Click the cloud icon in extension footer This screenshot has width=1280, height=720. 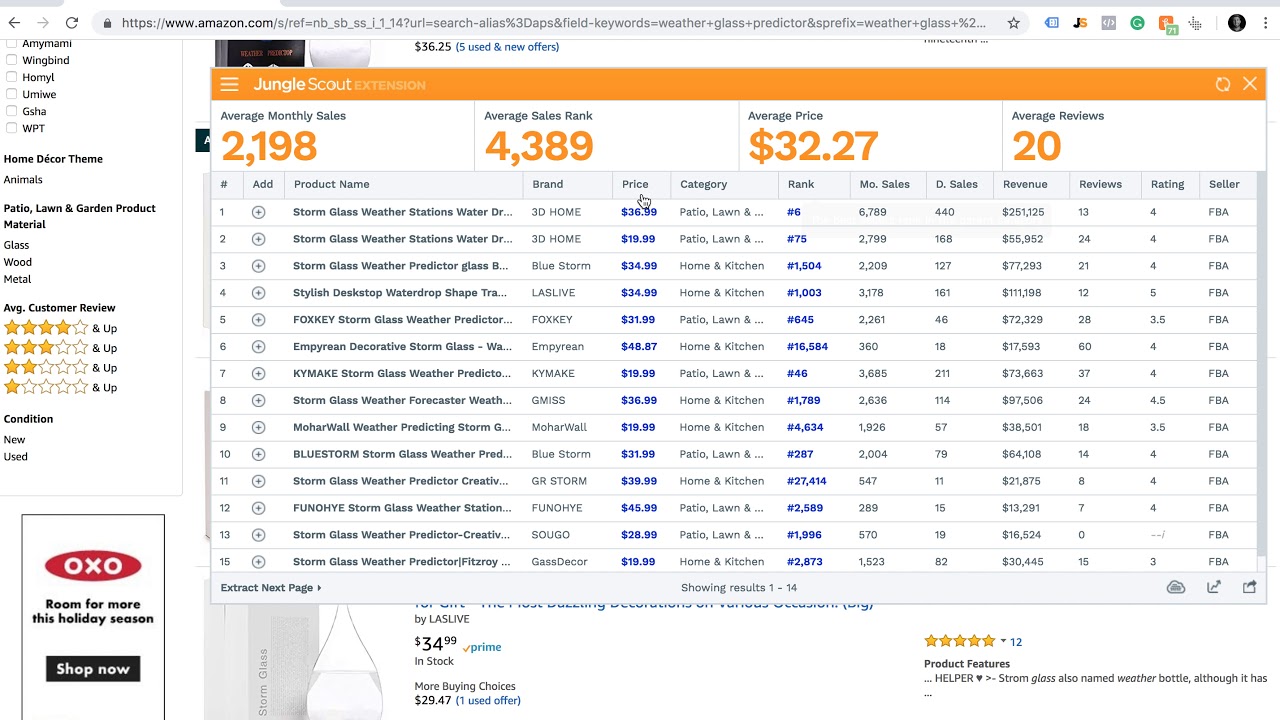1176,587
